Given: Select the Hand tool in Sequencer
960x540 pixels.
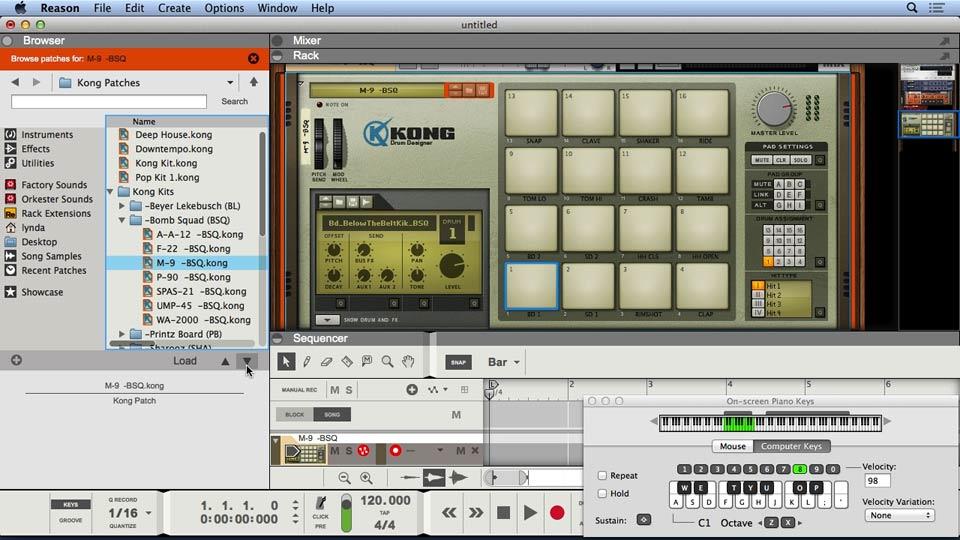Looking at the screenshot, I should point(408,361).
